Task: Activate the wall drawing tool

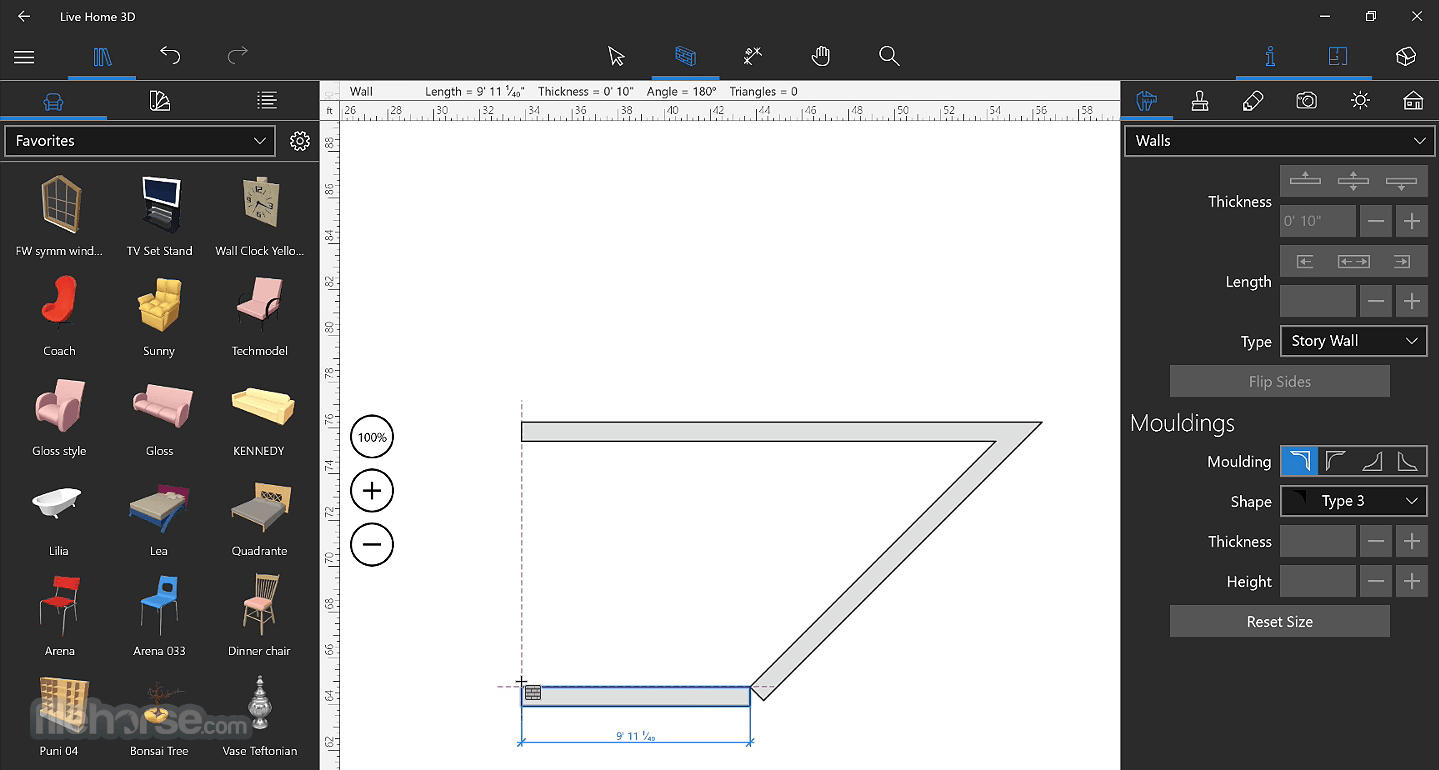Action: pyautogui.click(x=685, y=56)
